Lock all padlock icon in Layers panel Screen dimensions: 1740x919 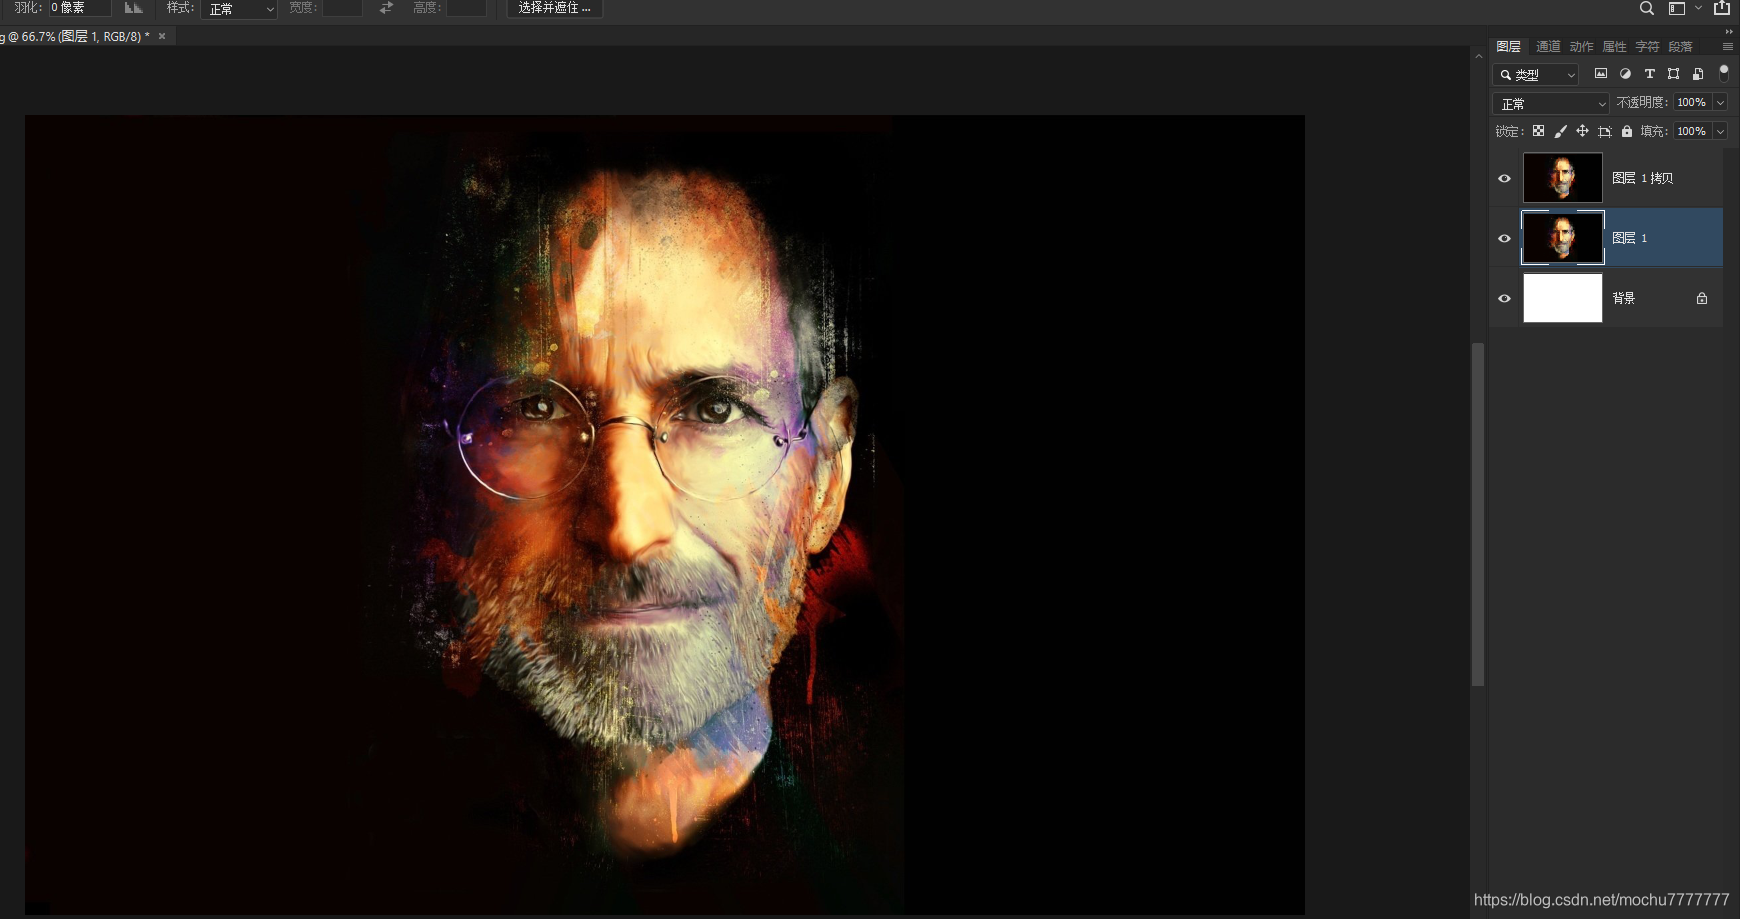tap(1627, 131)
